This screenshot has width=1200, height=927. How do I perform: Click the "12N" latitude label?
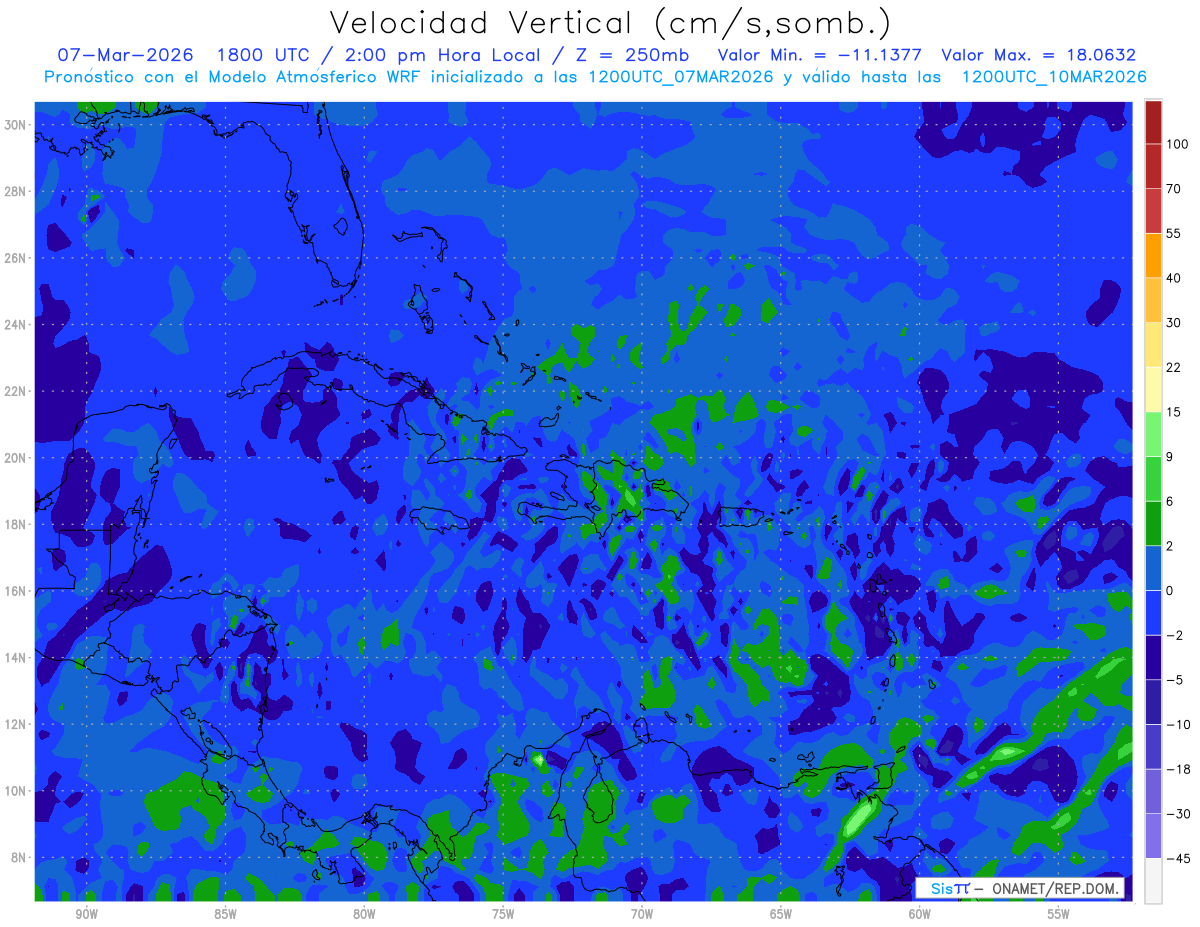(17, 724)
